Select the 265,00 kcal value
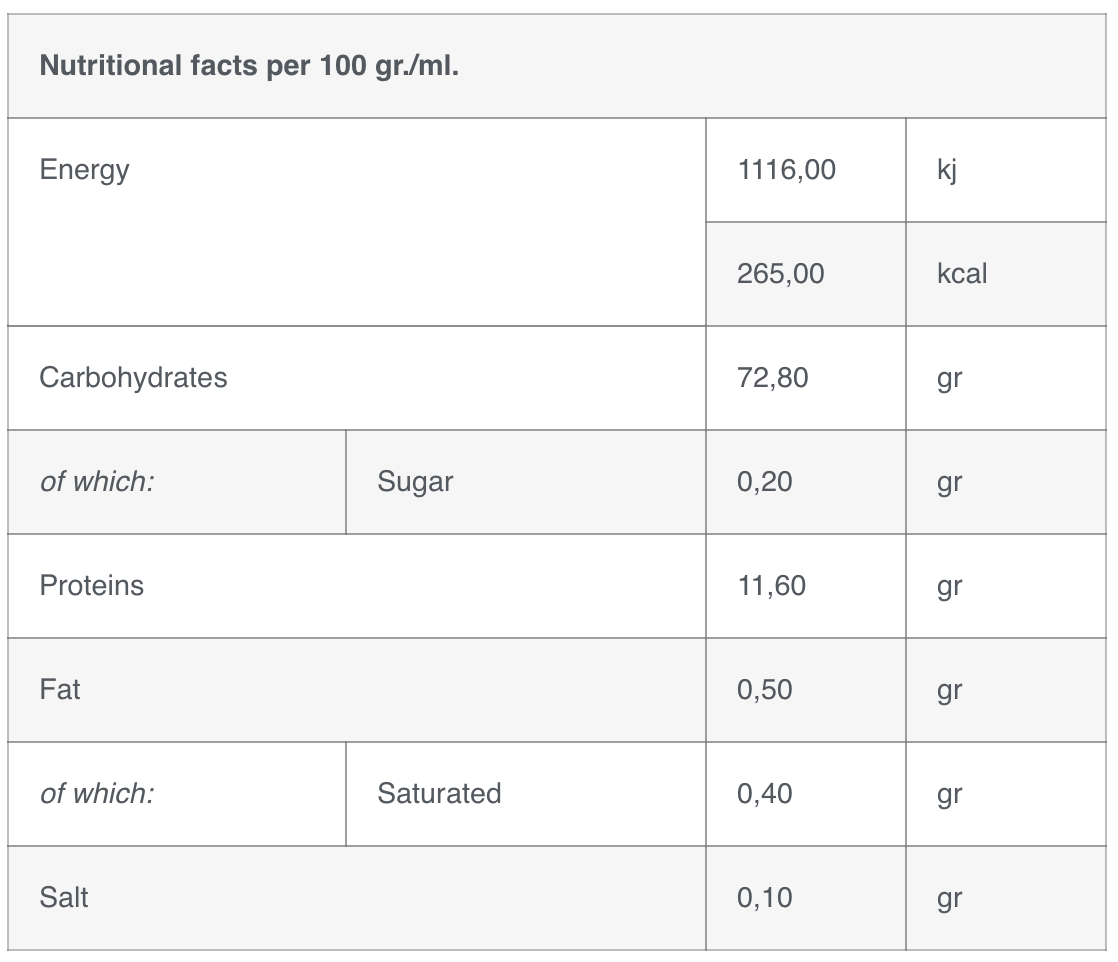This screenshot has width=1118, height=962. [x=780, y=274]
